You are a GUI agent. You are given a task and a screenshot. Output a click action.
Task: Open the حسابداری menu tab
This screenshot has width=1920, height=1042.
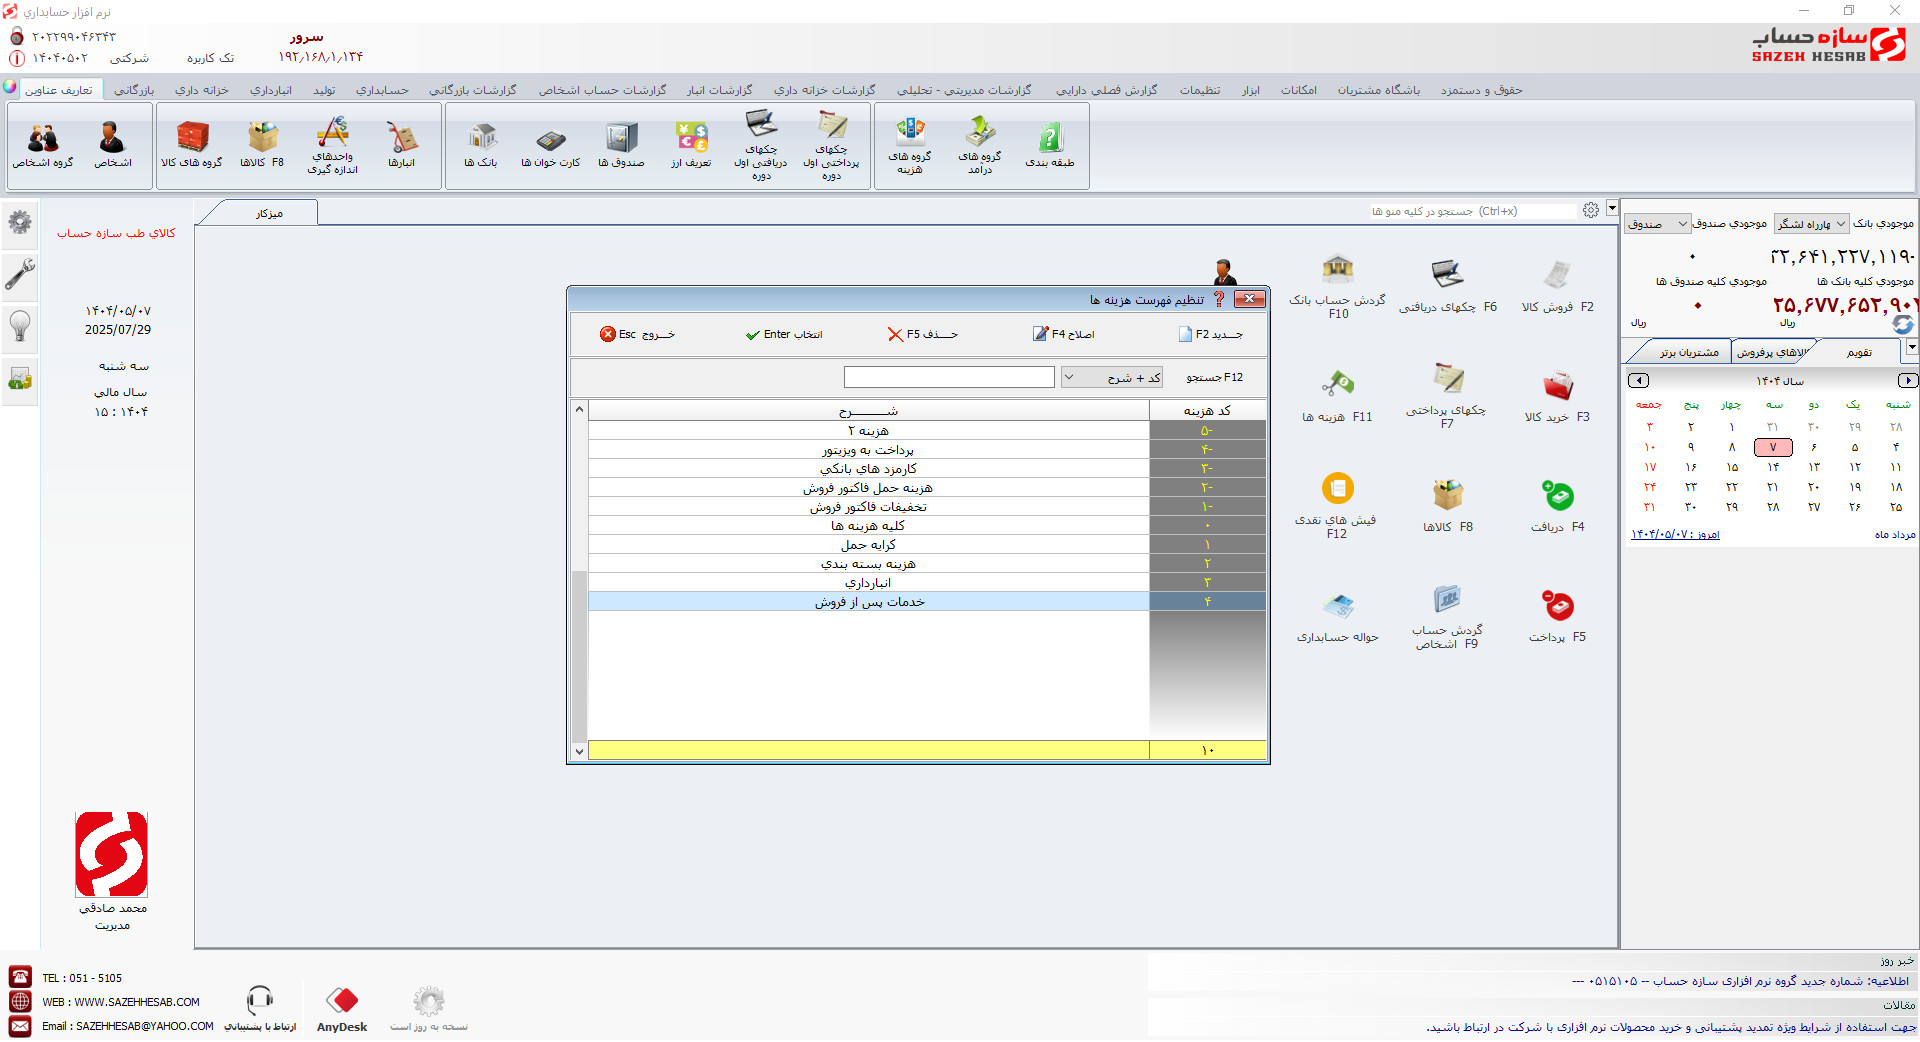(x=382, y=90)
